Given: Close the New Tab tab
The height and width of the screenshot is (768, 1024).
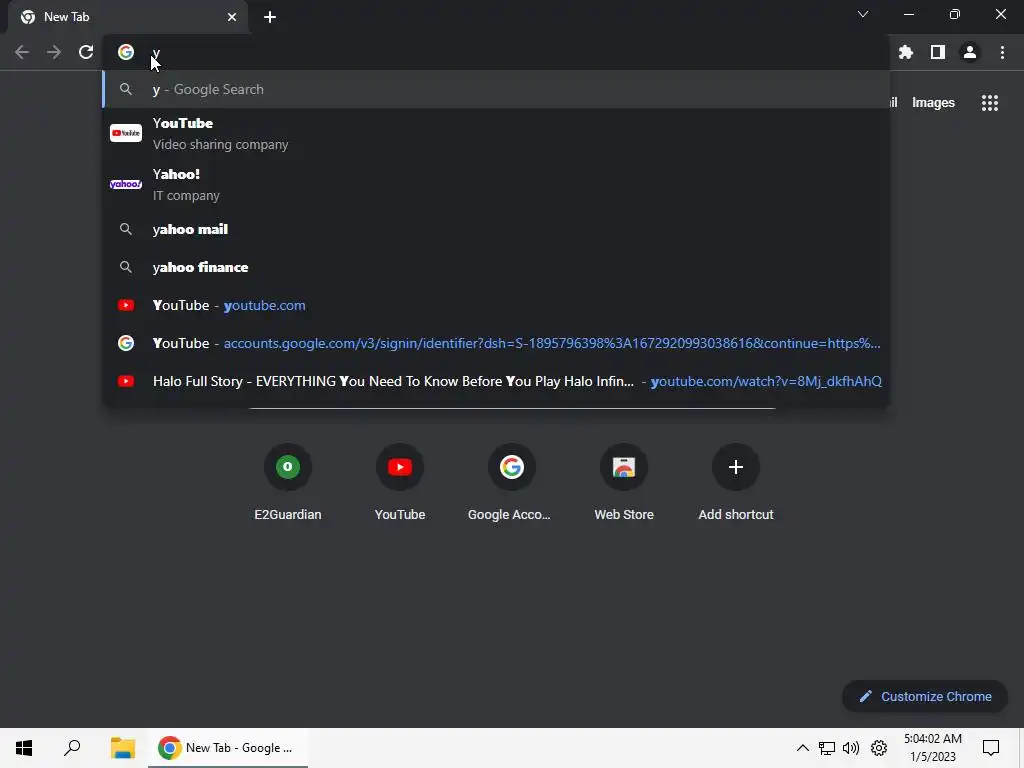Looking at the screenshot, I should pos(232,17).
